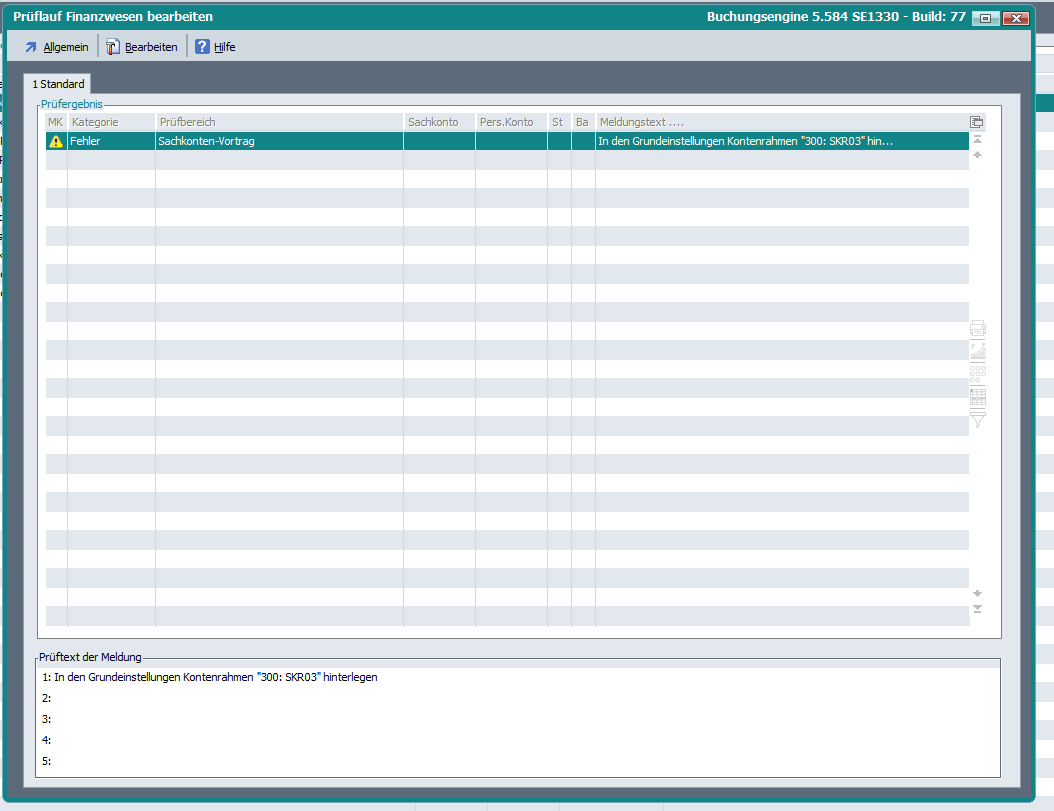Open the Bearbeiten menu
The image size is (1054, 811).
[142, 47]
